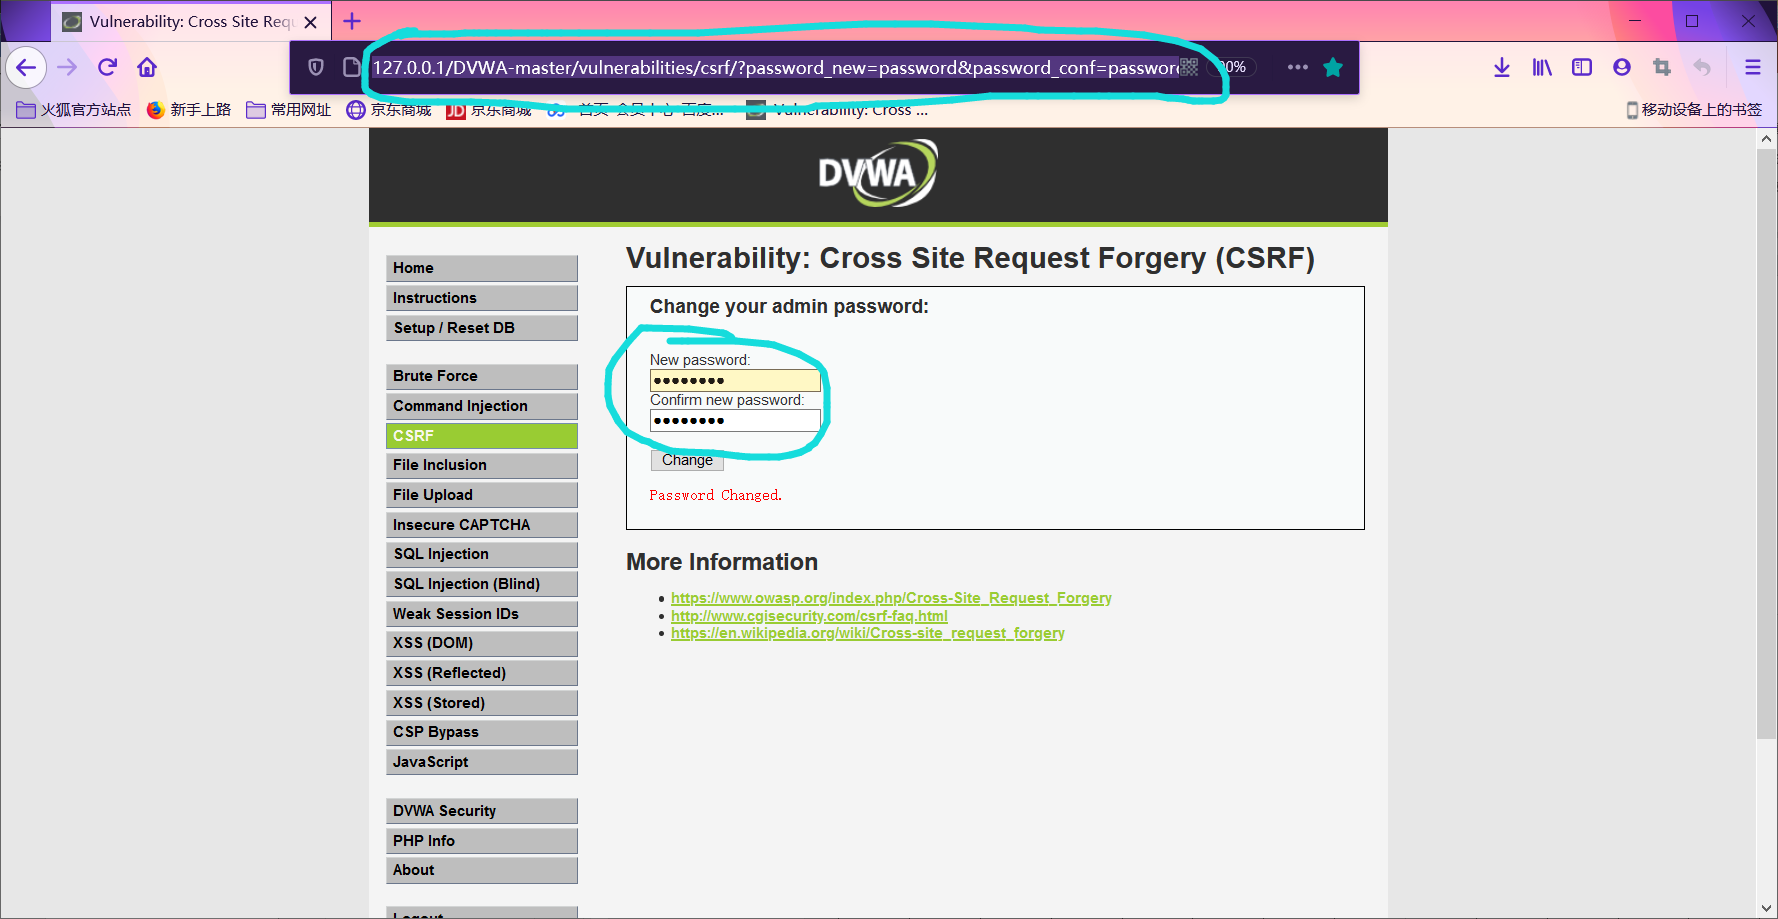The image size is (1778, 919).
Task: Click the Change password button
Action: pyautogui.click(x=687, y=460)
